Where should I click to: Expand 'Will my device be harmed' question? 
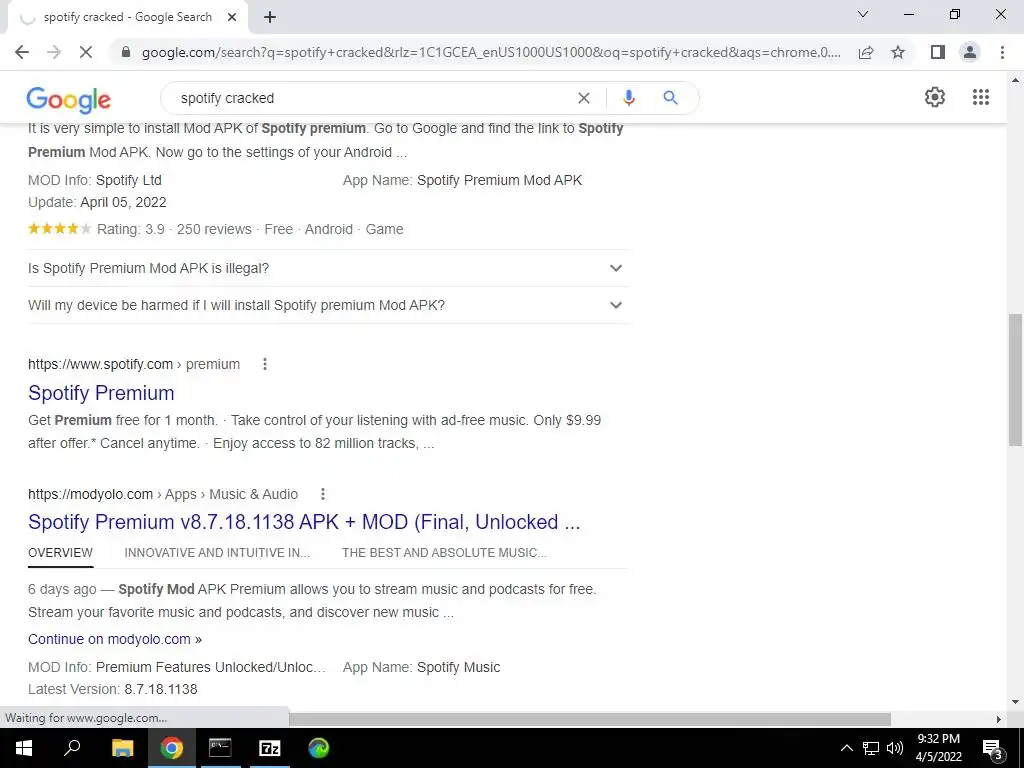pyautogui.click(x=328, y=306)
